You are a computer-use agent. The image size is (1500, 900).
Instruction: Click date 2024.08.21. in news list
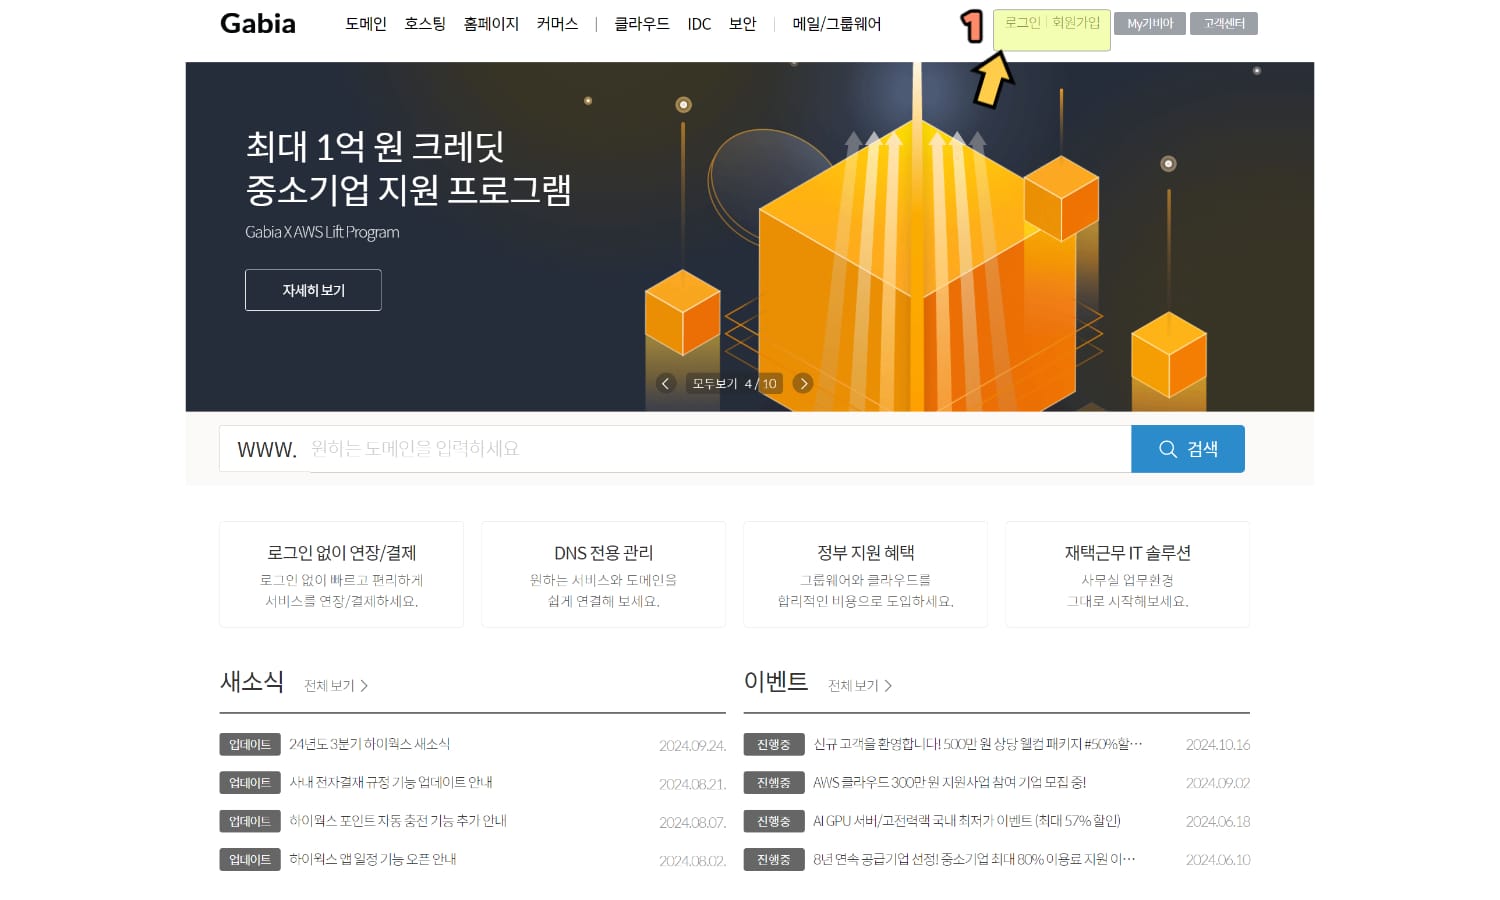pyautogui.click(x=692, y=784)
